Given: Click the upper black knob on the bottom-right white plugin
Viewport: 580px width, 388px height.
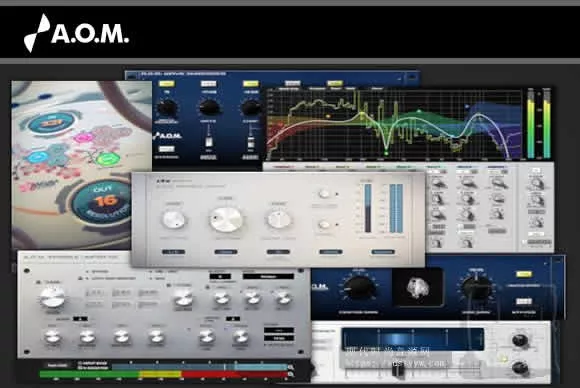Looking at the screenshot, I should point(520,340).
